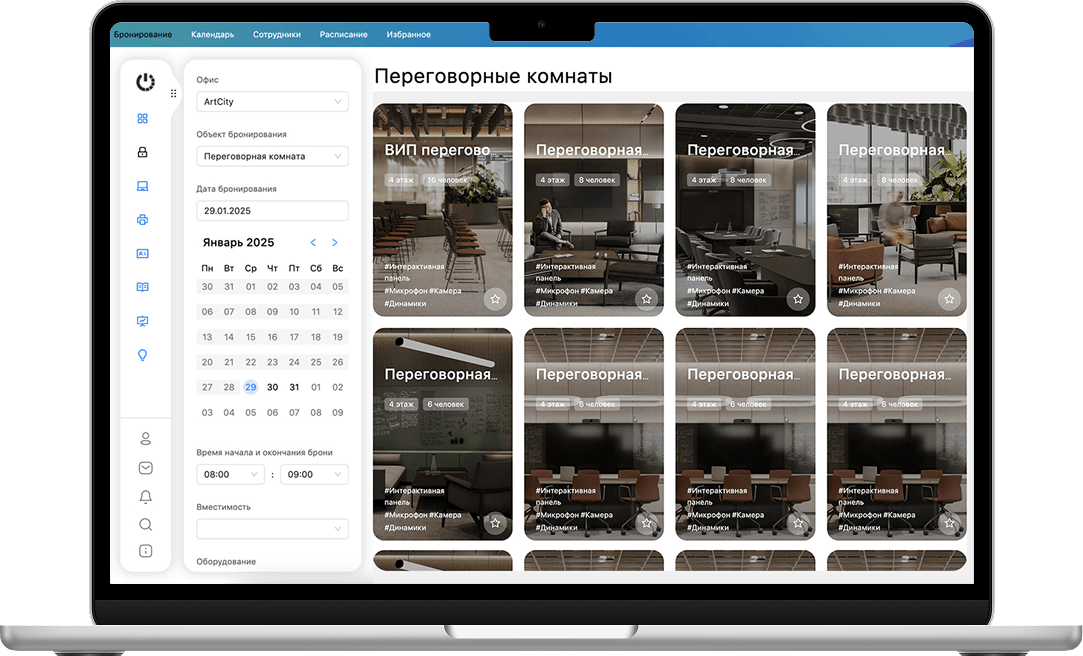The width and height of the screenshot is (1083, 656).
Task: Expand the Офис dropdown showing ArtCity
Action: (272, 102)
